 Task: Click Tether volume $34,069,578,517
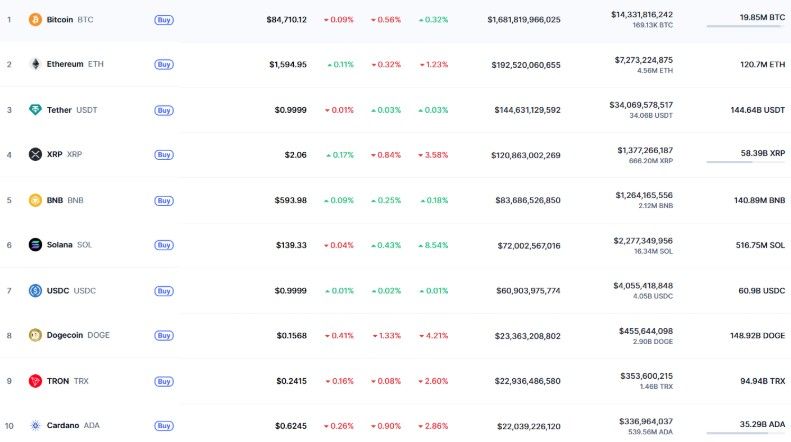(x=641, y=105)
